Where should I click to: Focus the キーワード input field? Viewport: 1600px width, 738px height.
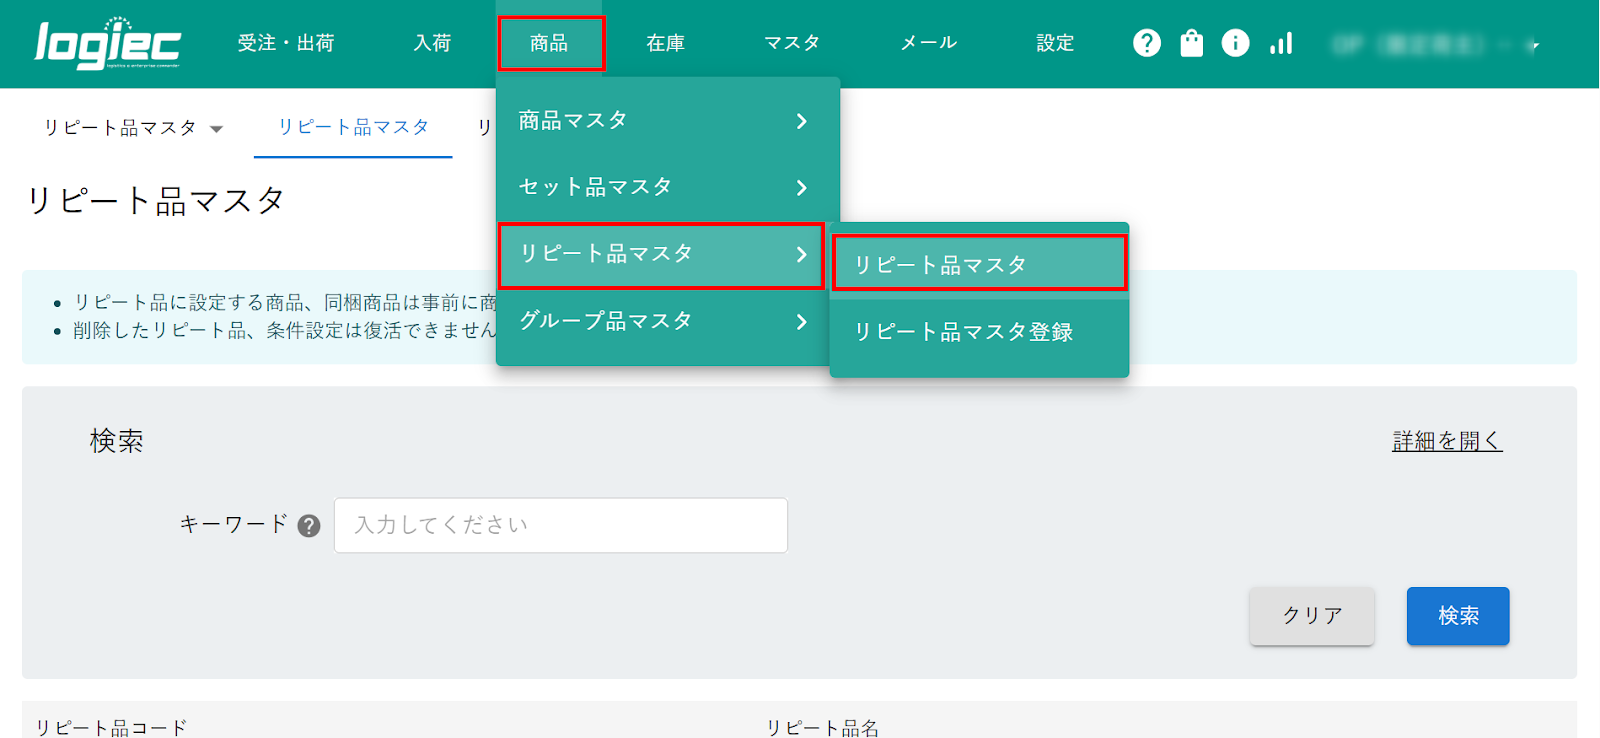coord(560,525)
